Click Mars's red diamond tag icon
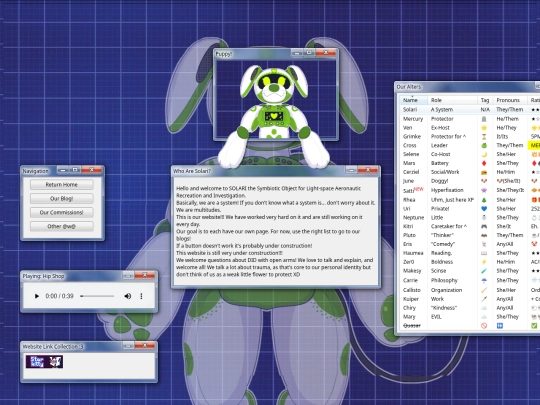 (484, 163)
